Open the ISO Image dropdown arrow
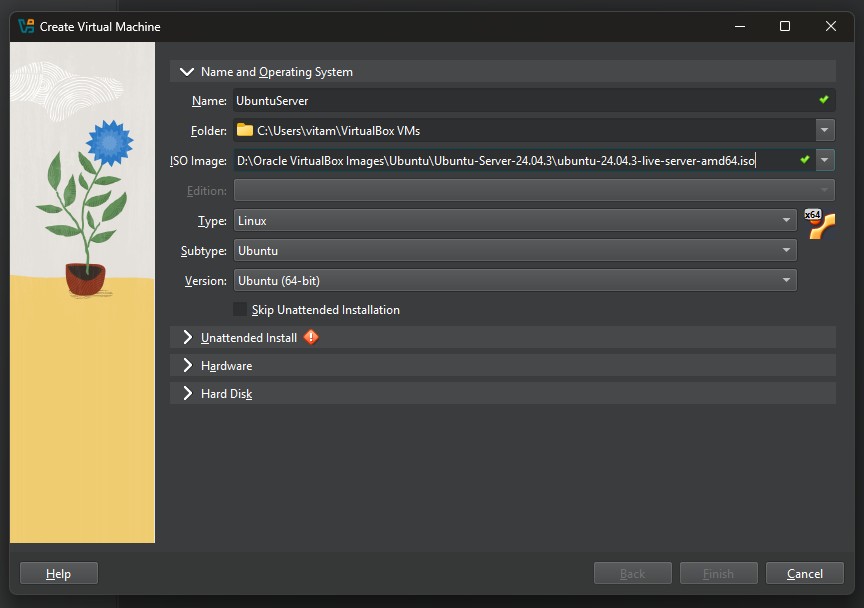 (825, 160)
